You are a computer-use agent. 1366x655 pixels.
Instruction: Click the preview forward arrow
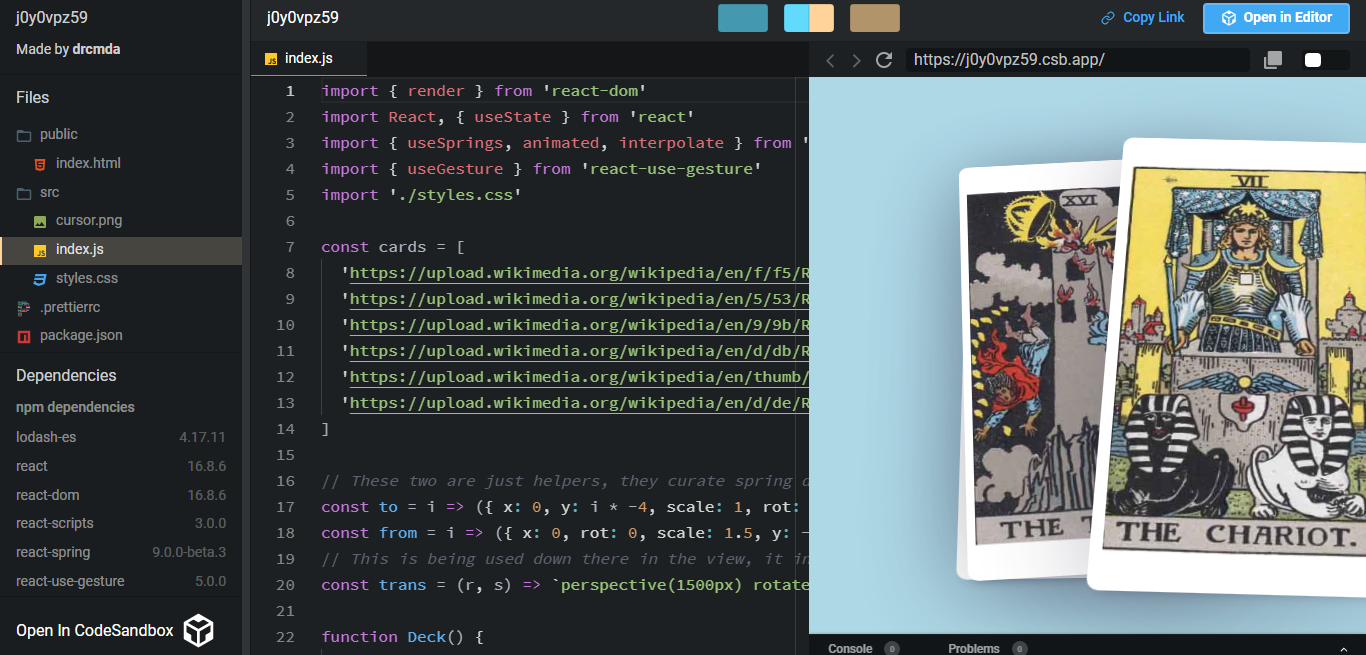[x=856, y=60]
